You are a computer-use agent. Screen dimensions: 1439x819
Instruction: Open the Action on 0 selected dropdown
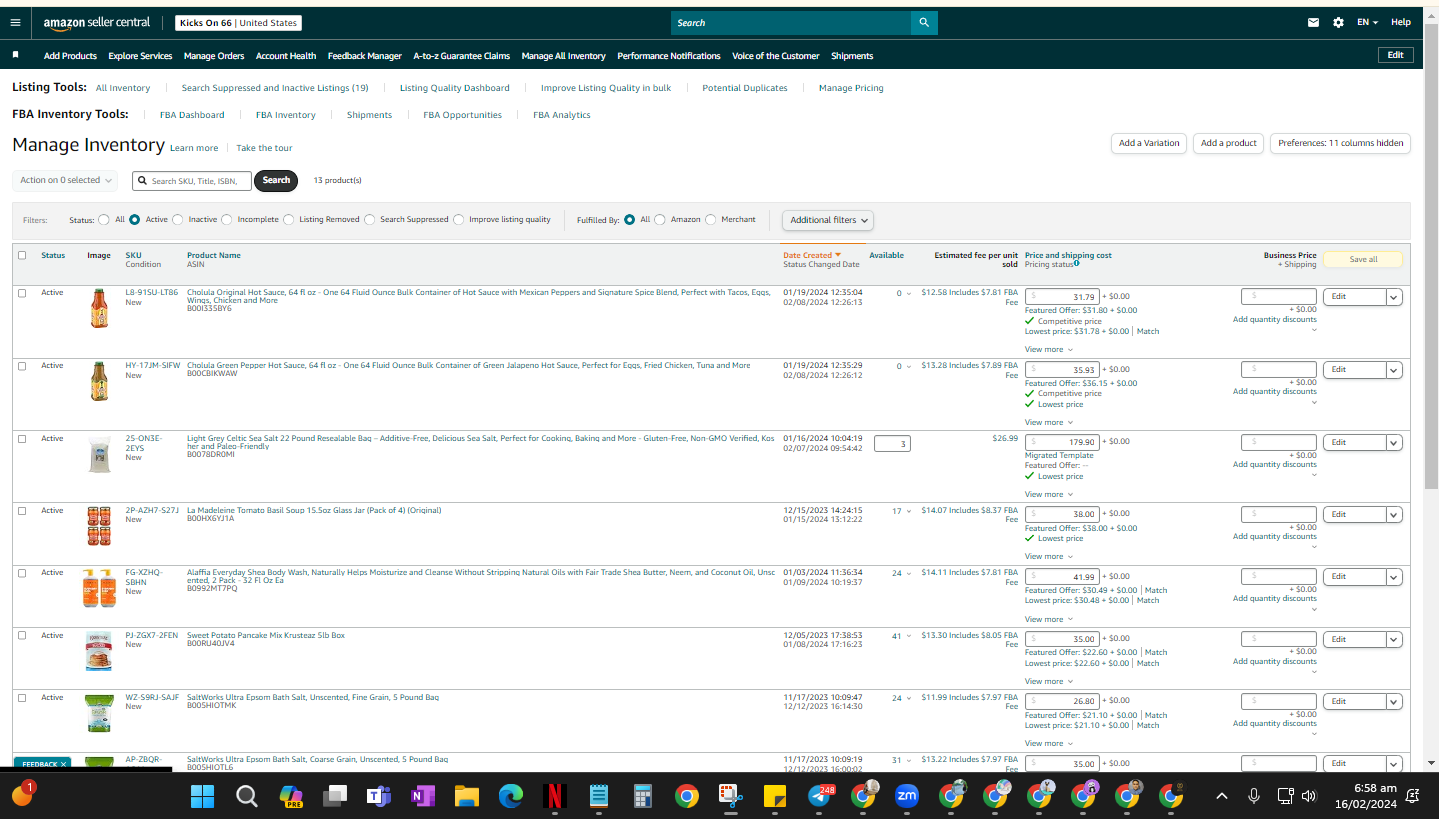[65, 180]
